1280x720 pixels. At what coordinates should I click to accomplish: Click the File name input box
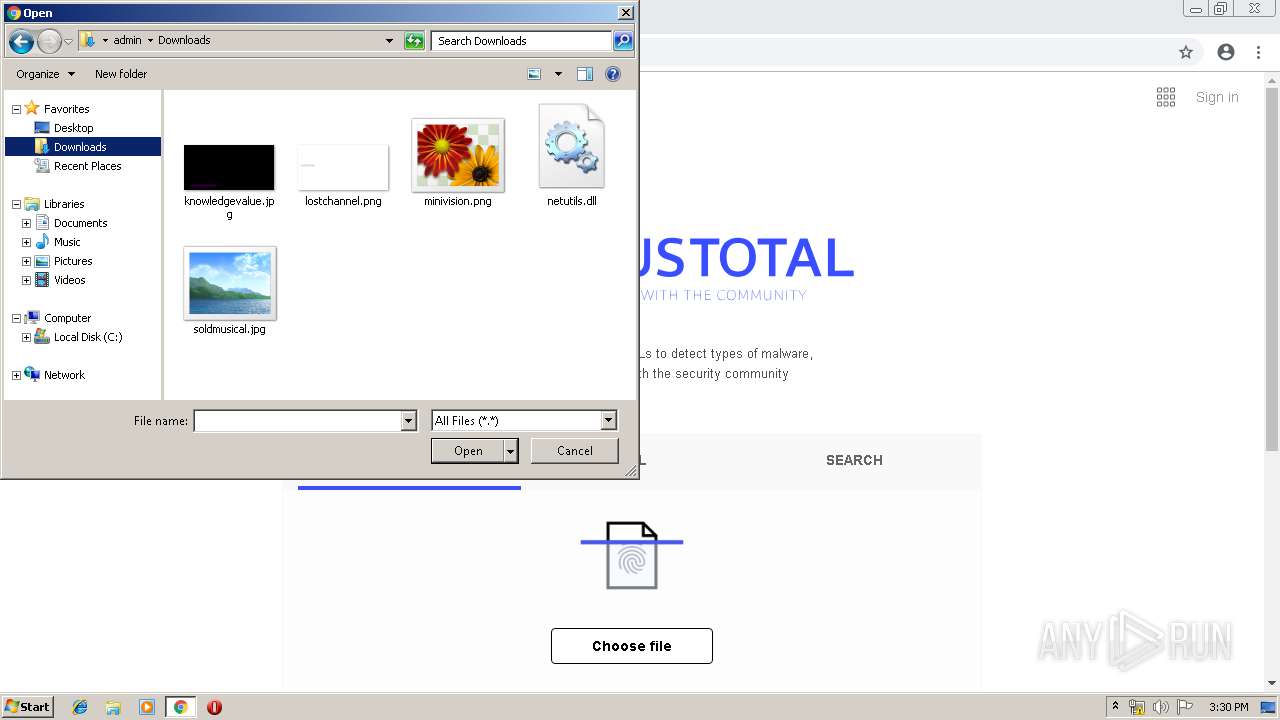297,421
